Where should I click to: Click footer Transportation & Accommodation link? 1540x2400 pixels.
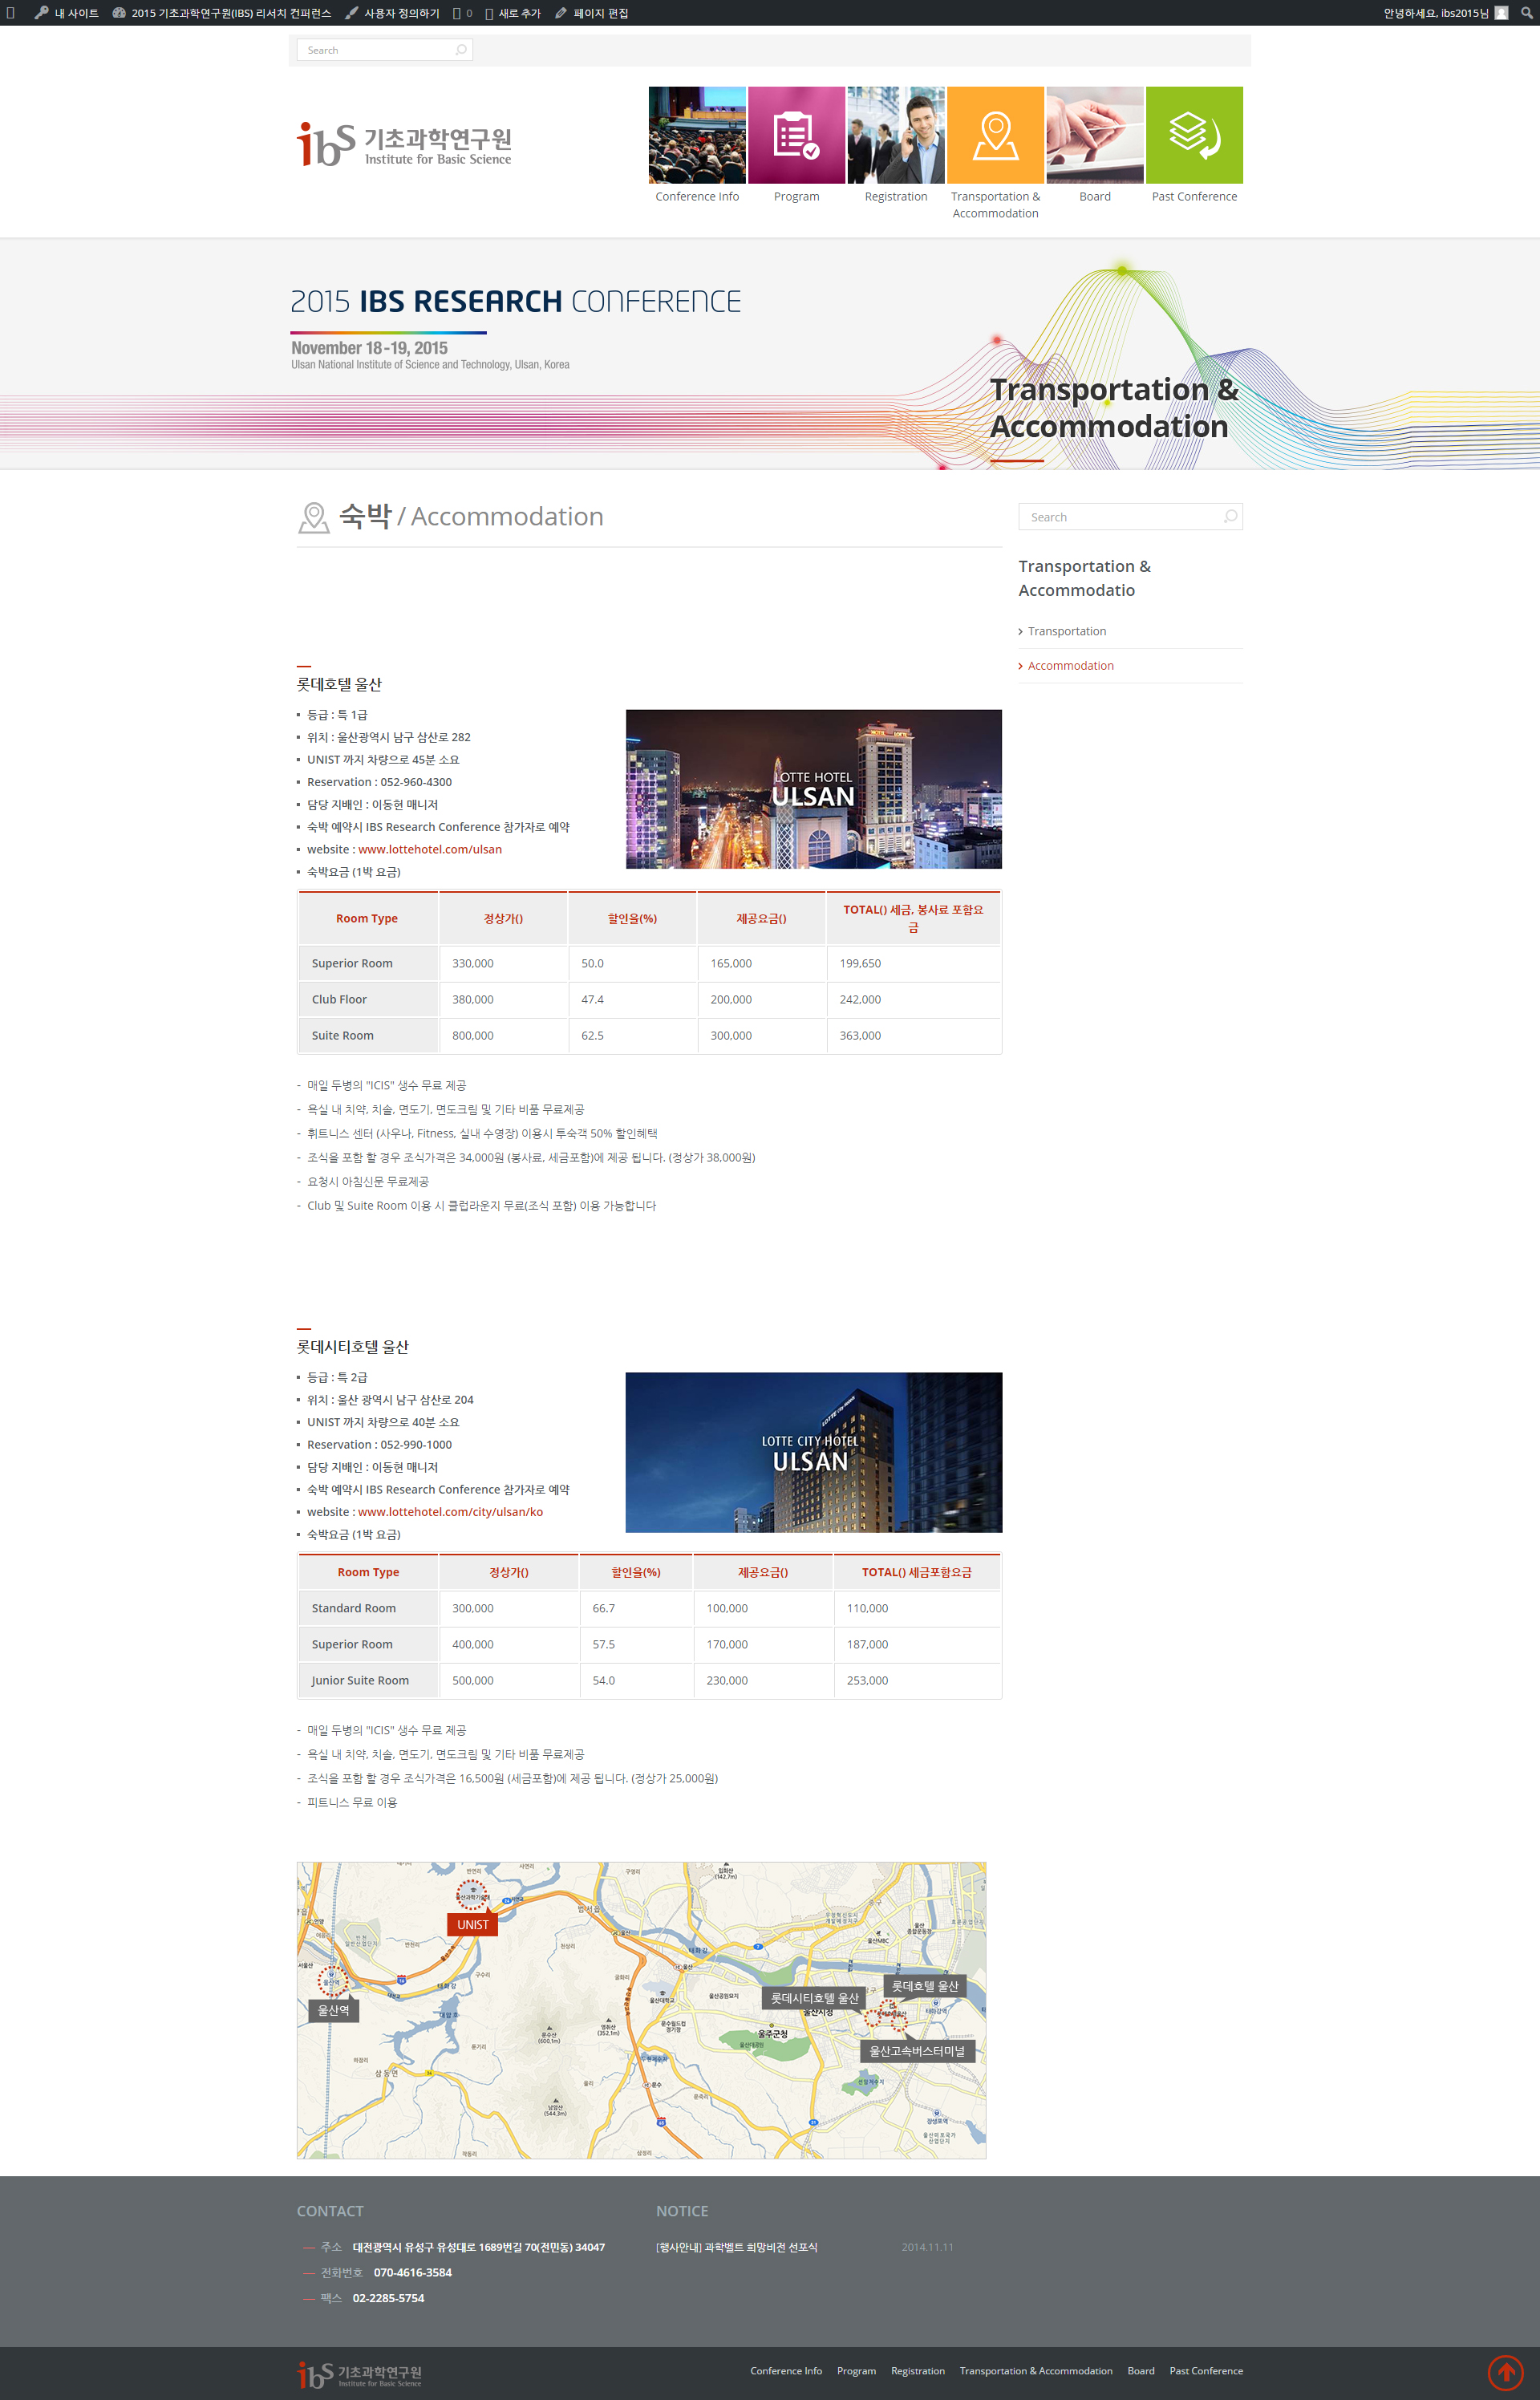click(1035, 2371)
